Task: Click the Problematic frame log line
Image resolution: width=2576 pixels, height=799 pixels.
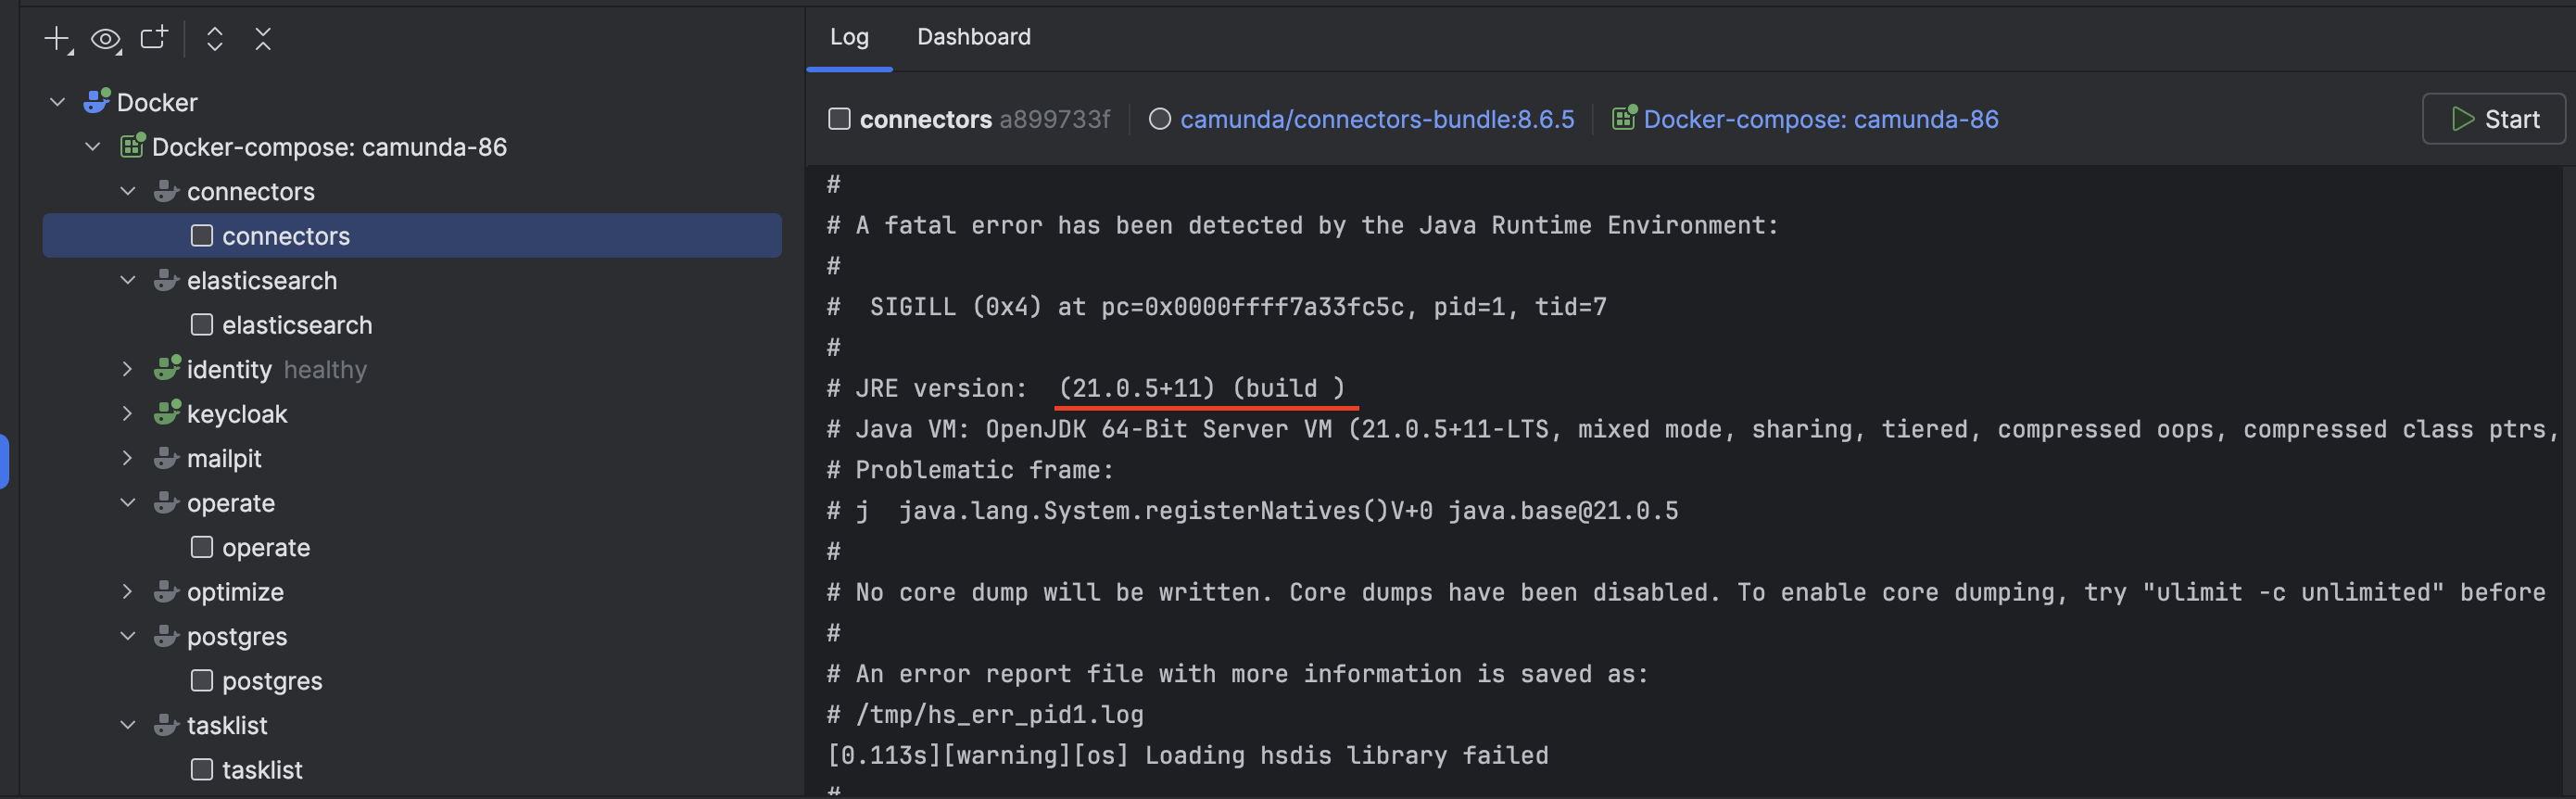Action: pyautogui.click(x=970, y=470)
